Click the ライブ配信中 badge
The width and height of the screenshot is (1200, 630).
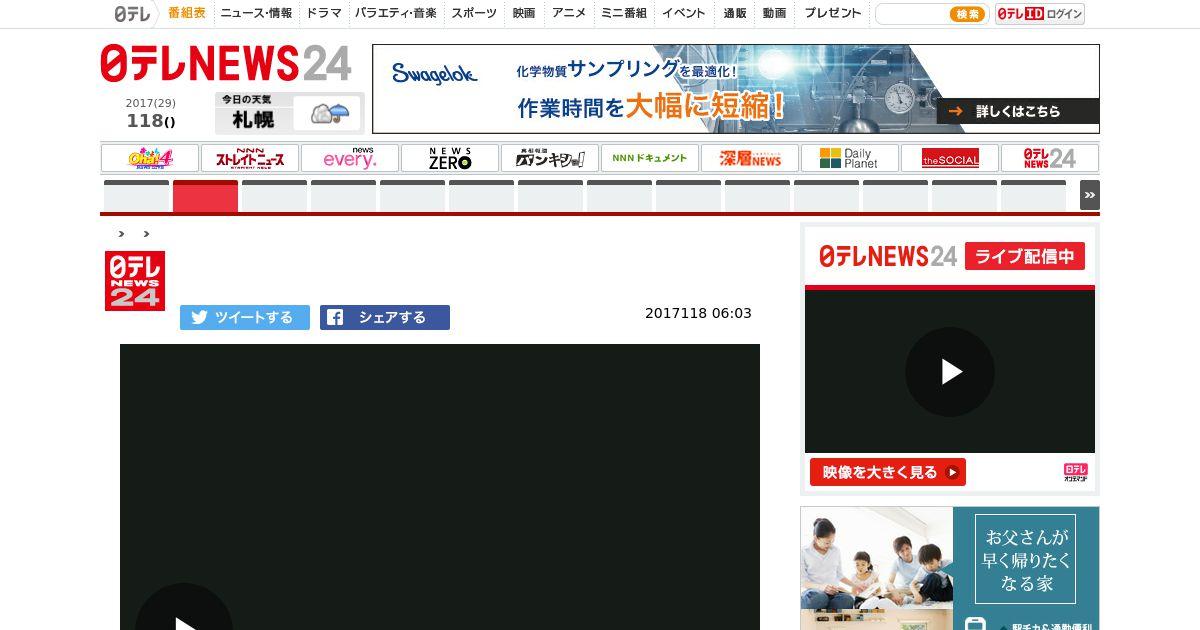[1025, 256]
